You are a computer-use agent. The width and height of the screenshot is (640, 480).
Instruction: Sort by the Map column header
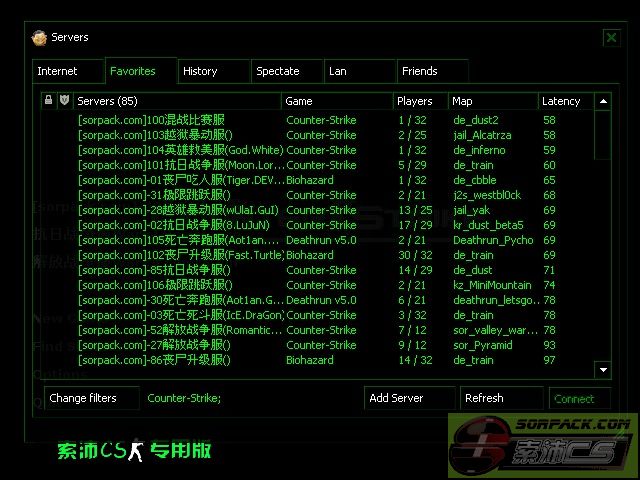tap(493, 101)
